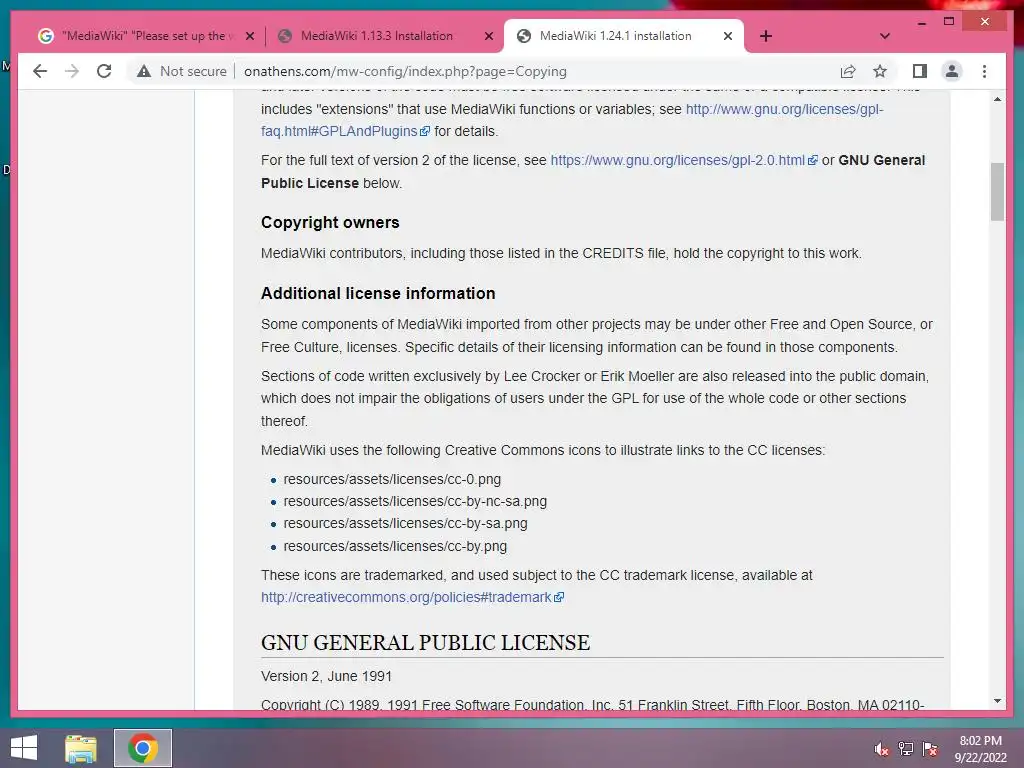Share this page via share icon
Image resolution: width=1024 pixels, height=768 pixels.
848,71
